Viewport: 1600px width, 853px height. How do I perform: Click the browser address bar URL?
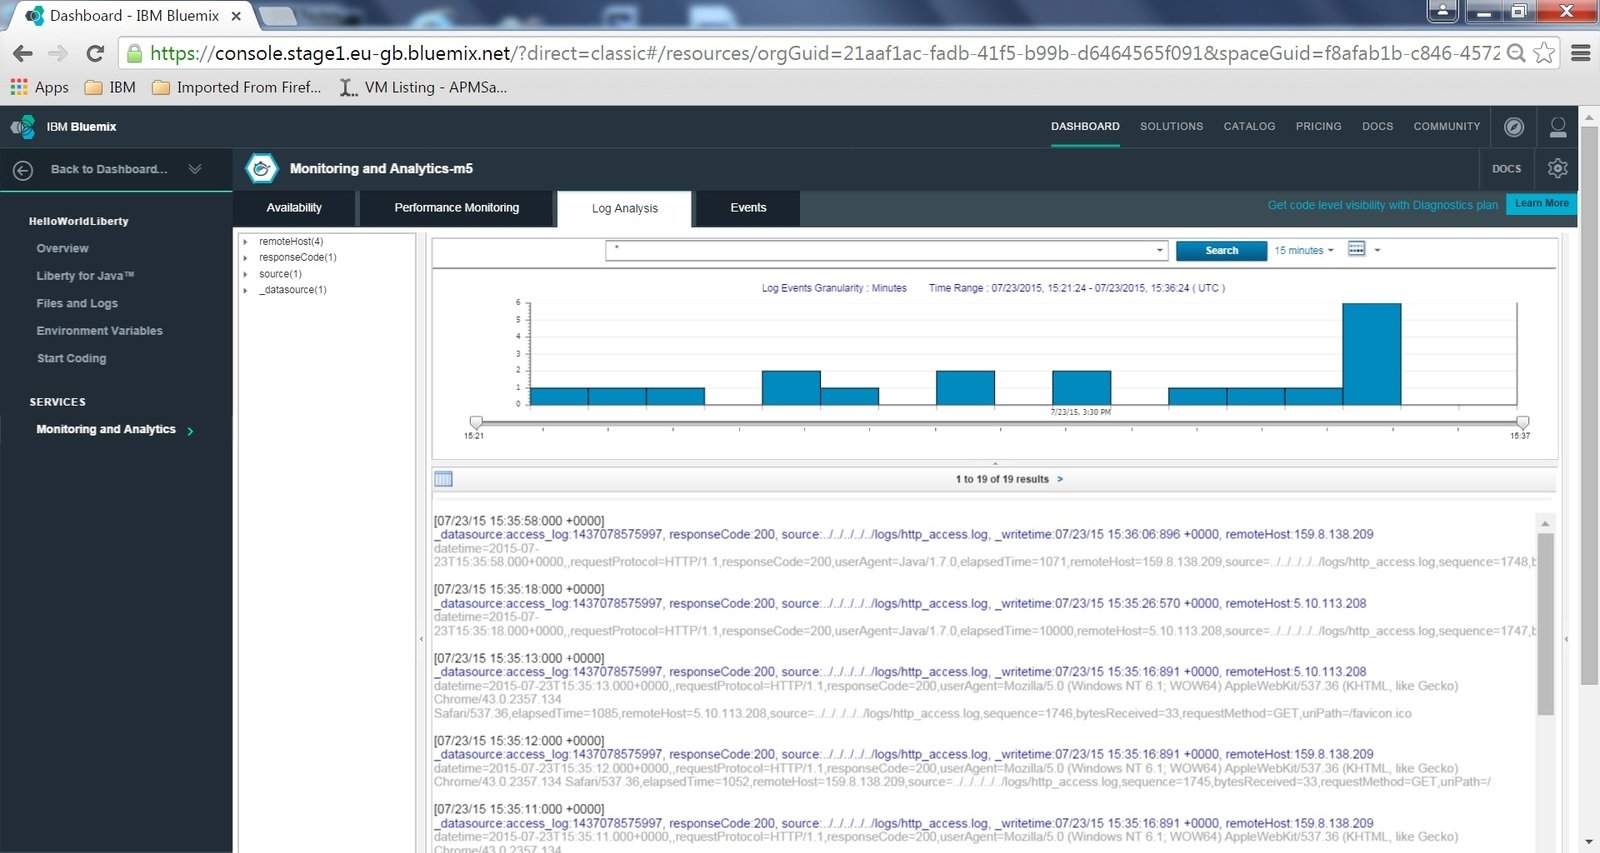tap(824, 53)
